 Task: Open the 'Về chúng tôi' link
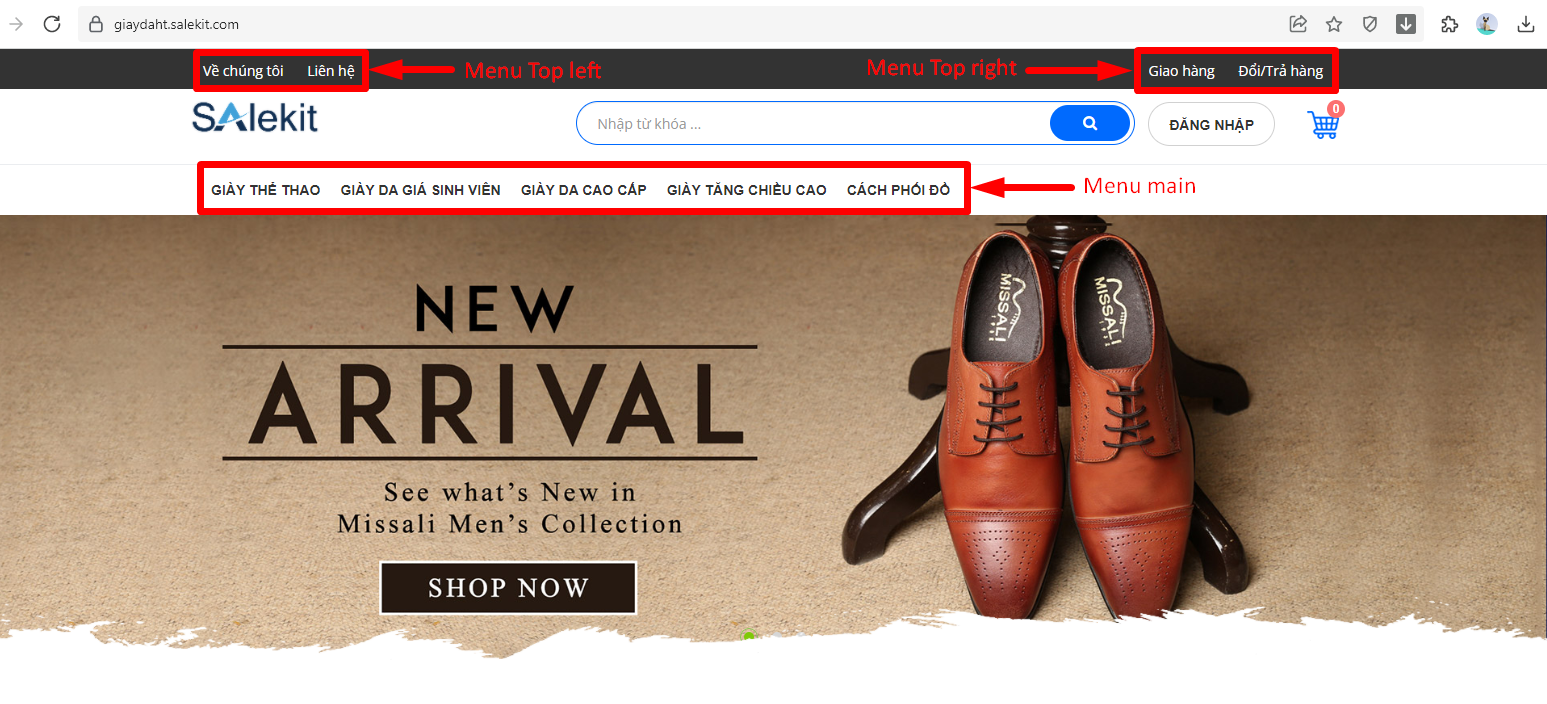243,71
